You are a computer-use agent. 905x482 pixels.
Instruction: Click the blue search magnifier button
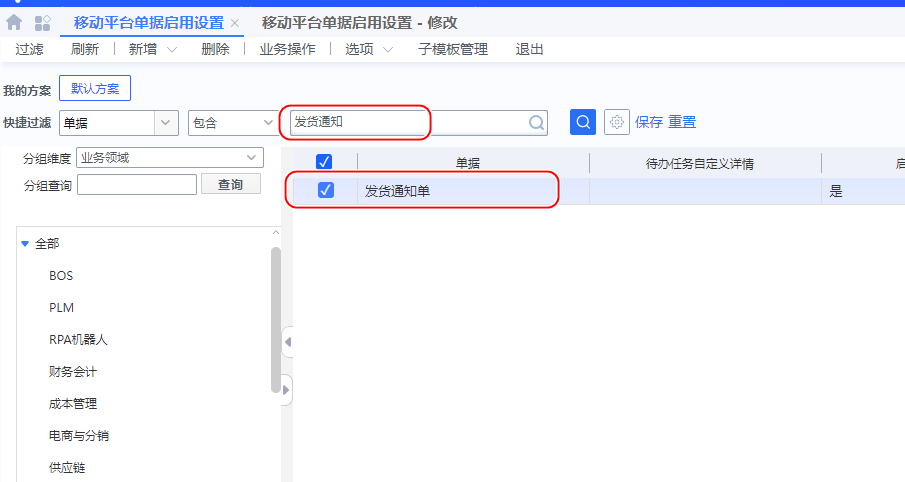(583, 122)
